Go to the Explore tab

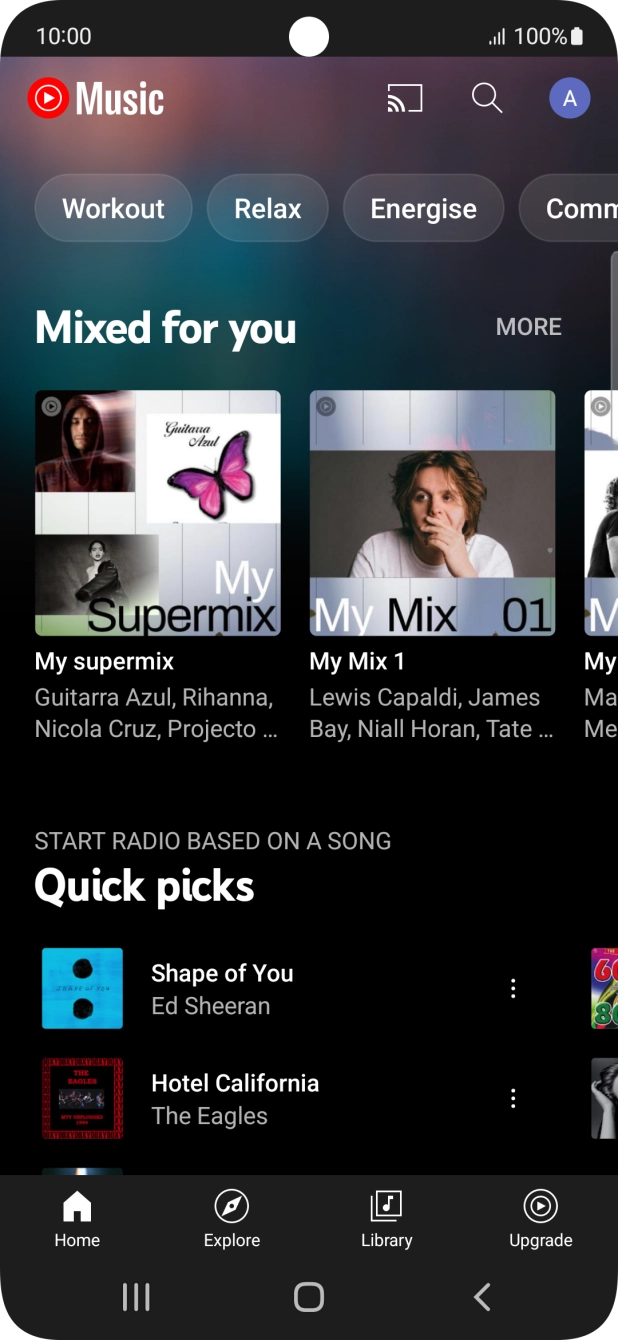click(x=232, y=1219)
